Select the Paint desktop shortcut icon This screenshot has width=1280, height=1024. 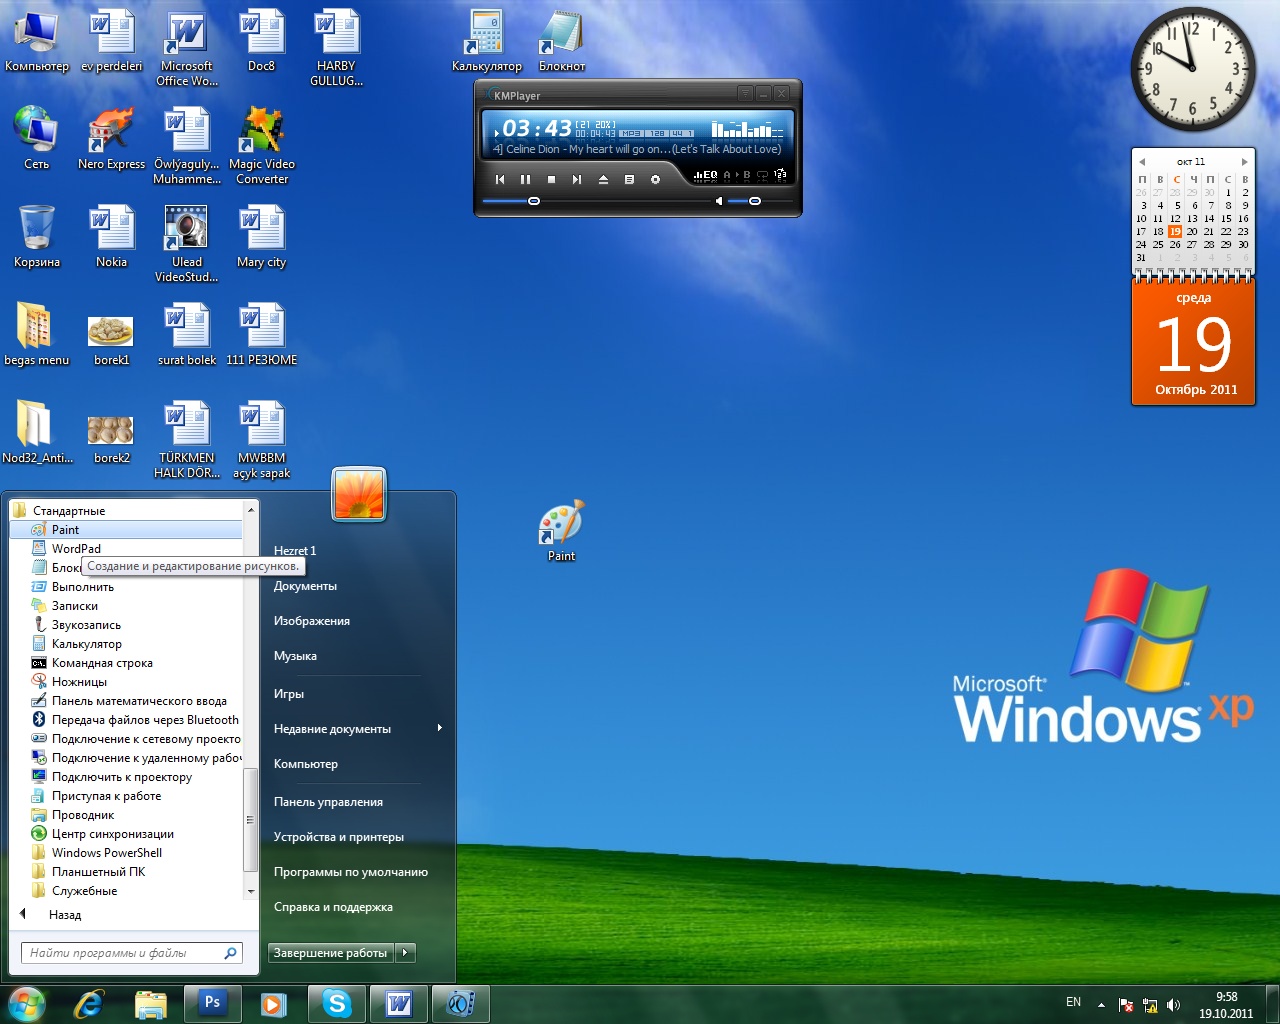click(x=561, y=532)
